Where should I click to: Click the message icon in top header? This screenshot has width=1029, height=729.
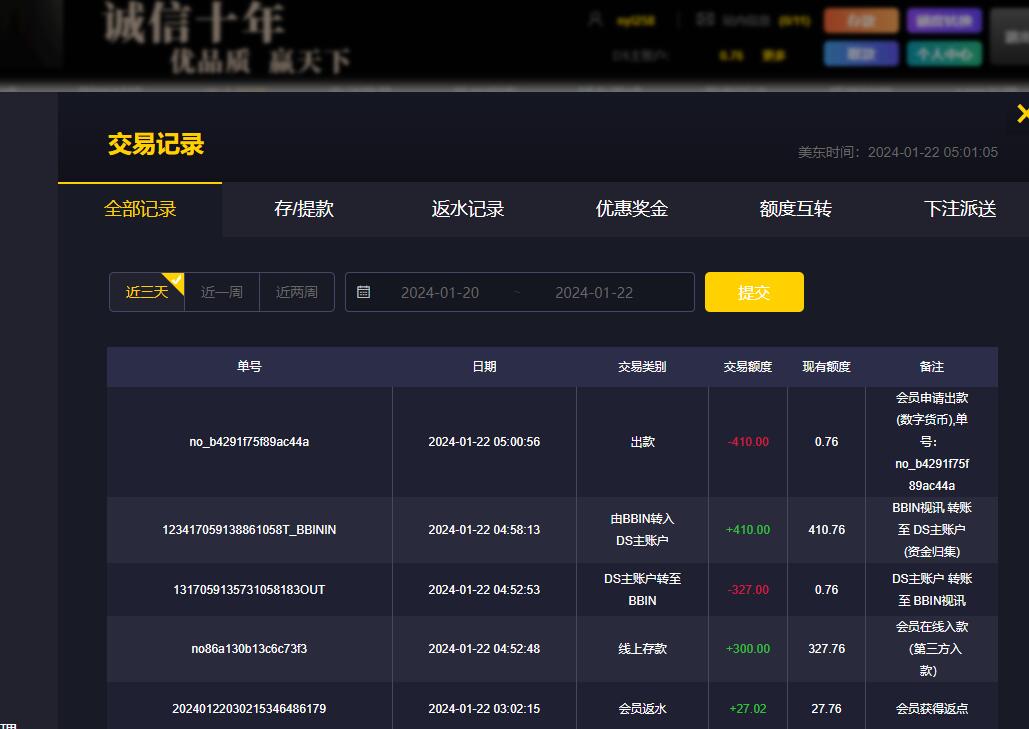706,20
